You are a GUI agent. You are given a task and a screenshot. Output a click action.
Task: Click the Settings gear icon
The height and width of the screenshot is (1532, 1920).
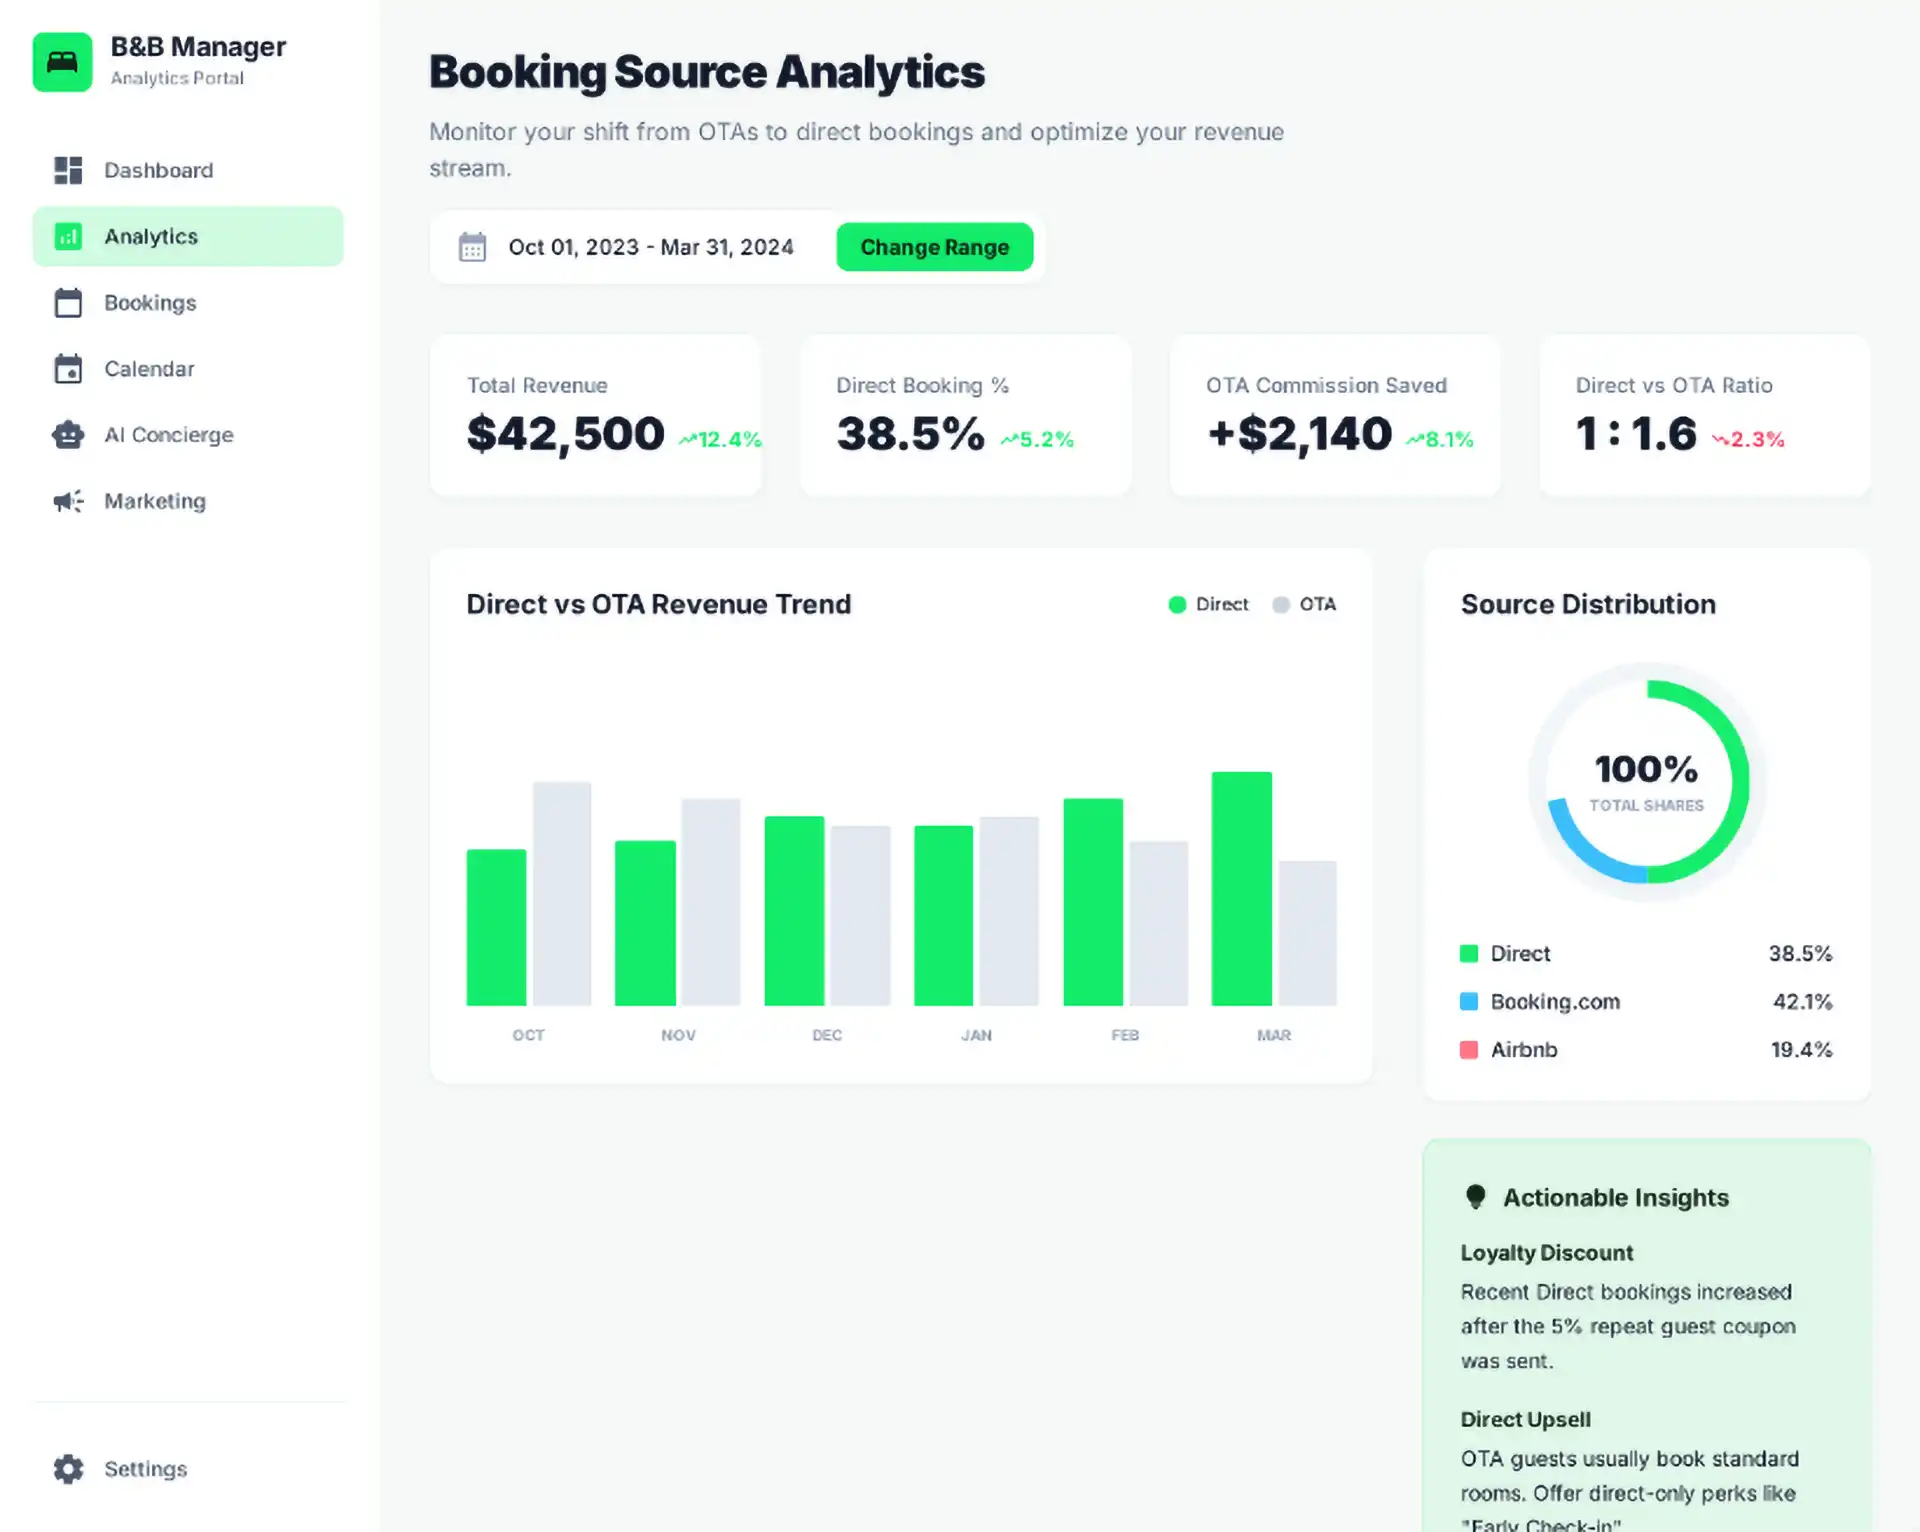[x=68, y=1469]
